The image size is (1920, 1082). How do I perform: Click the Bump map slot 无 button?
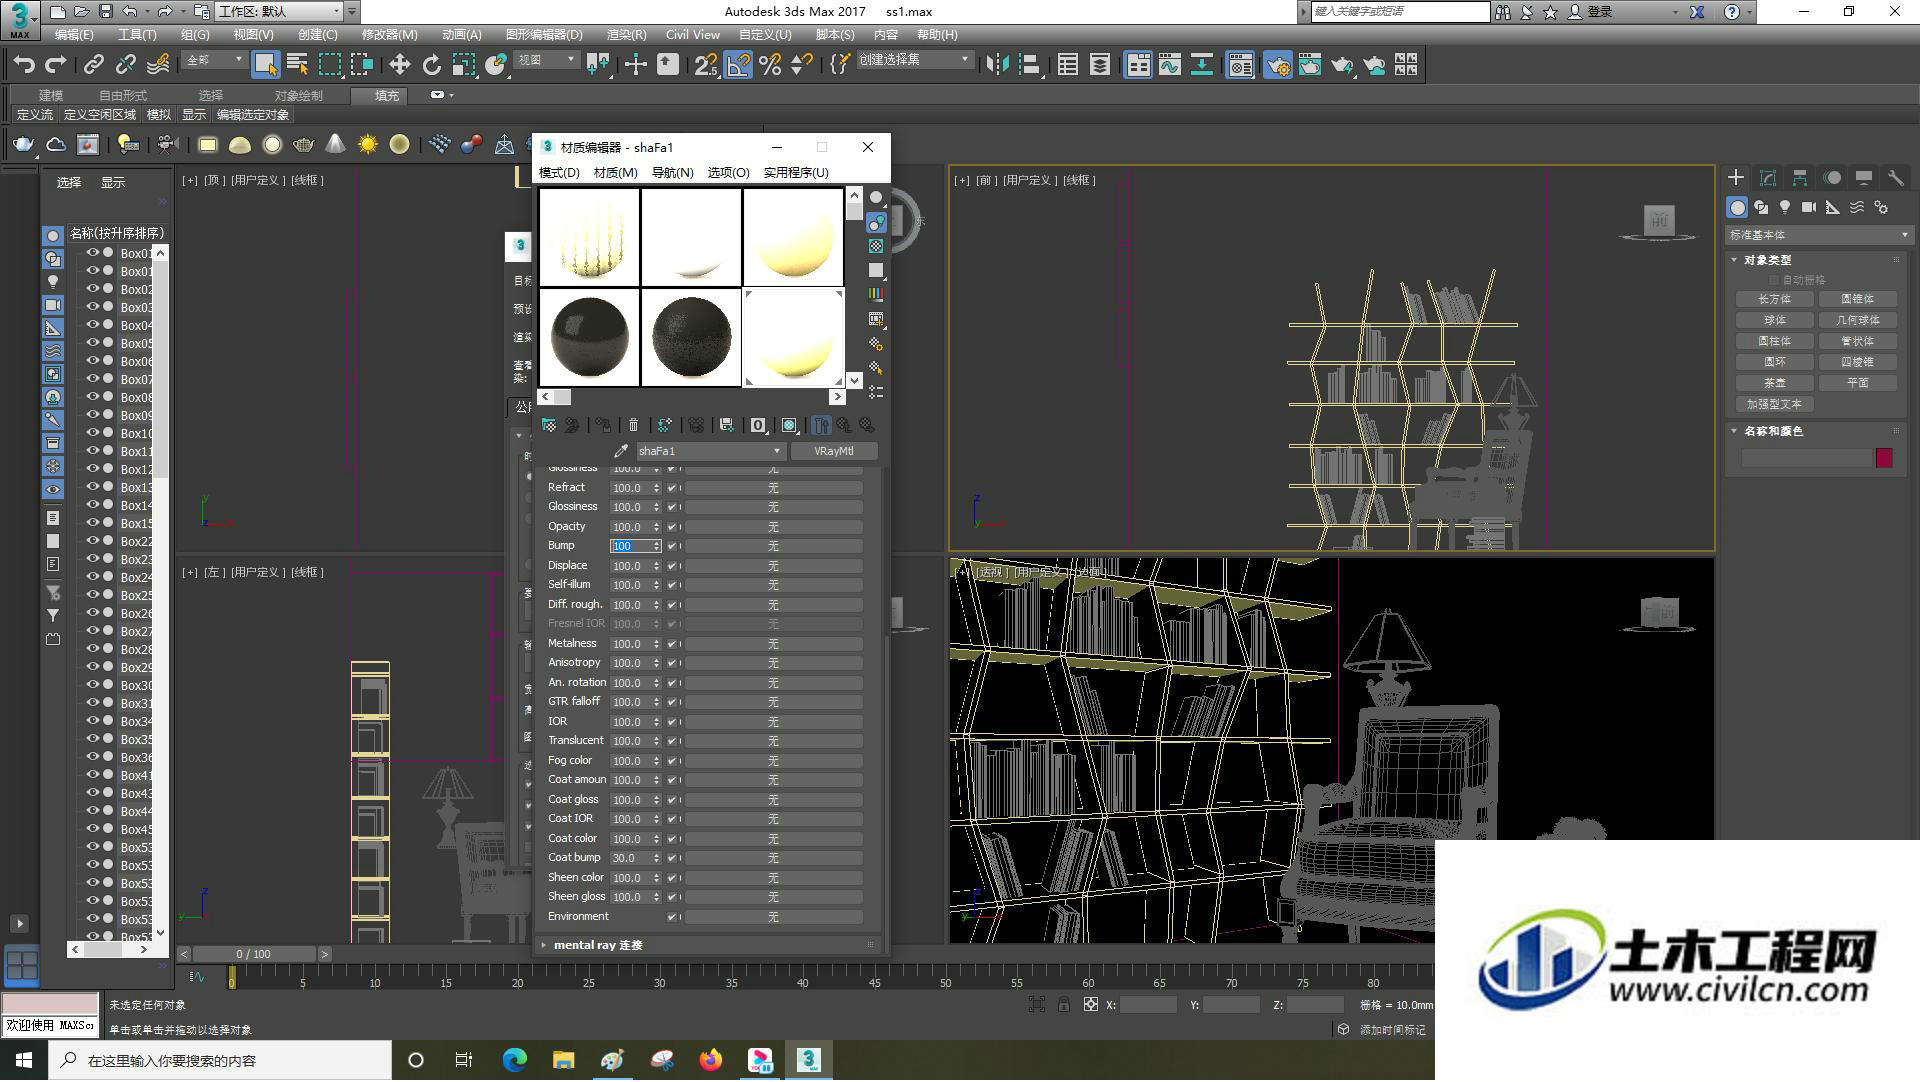click(x=773, y=546)
